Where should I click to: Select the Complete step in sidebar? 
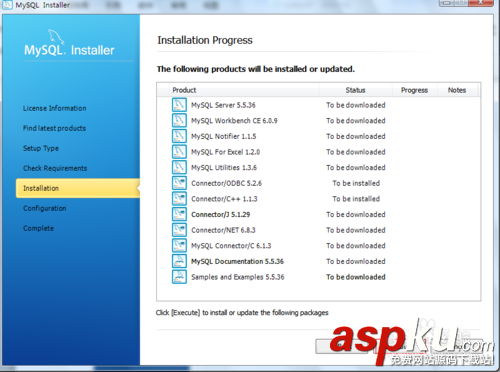38,228
